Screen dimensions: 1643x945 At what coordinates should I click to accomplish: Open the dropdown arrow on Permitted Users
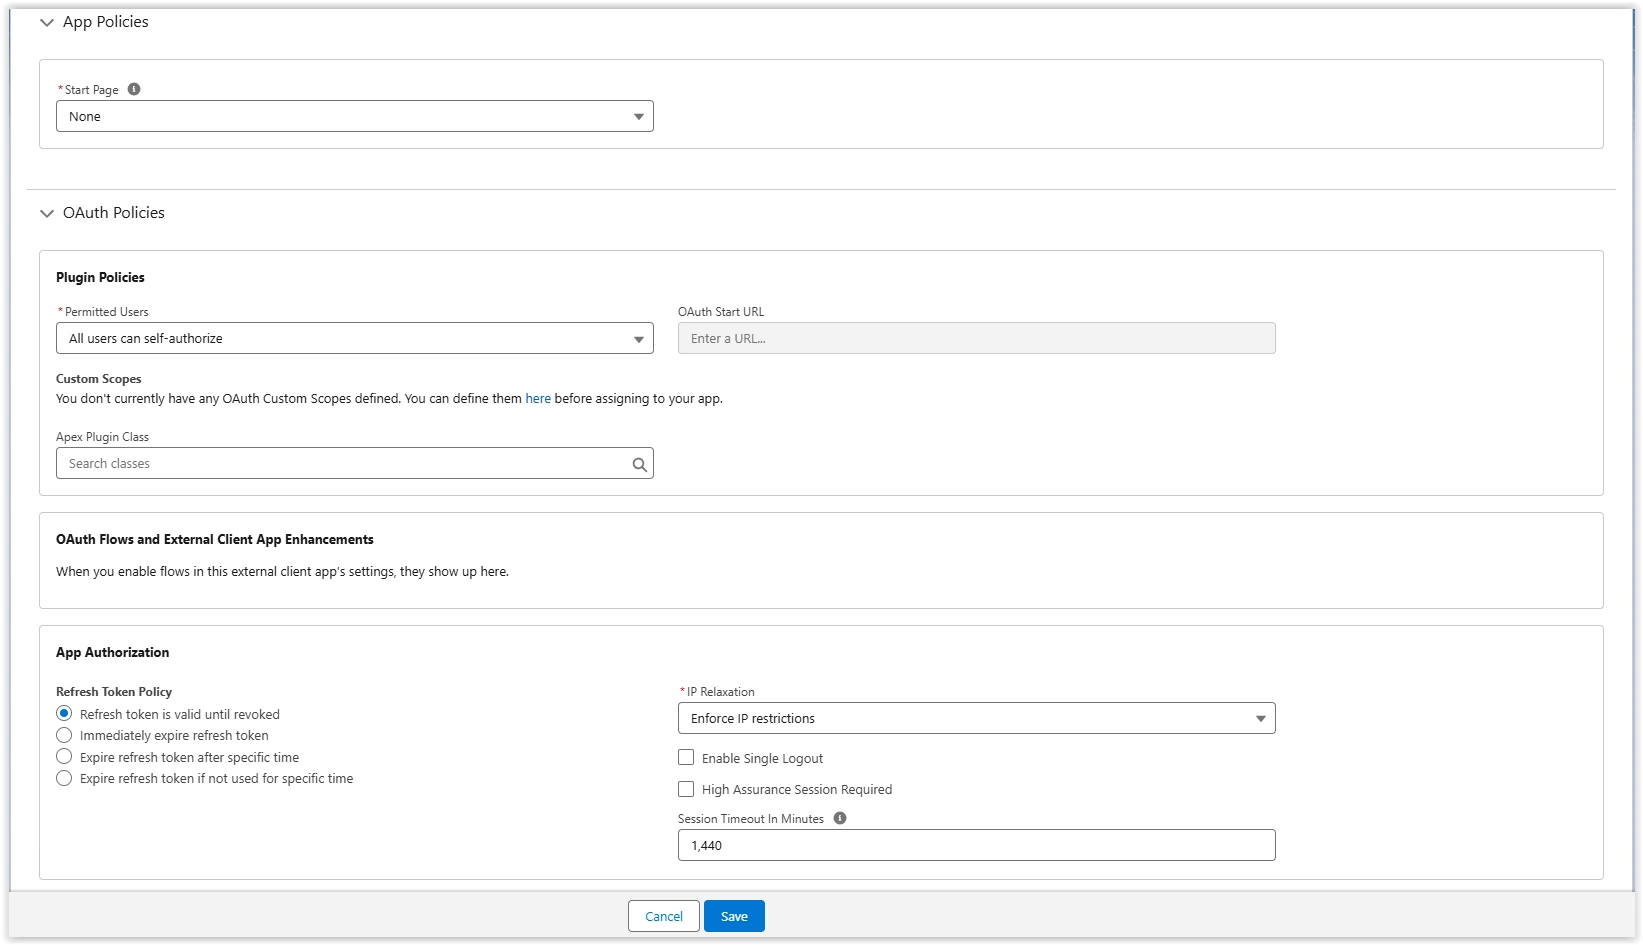tap(639, 338)
